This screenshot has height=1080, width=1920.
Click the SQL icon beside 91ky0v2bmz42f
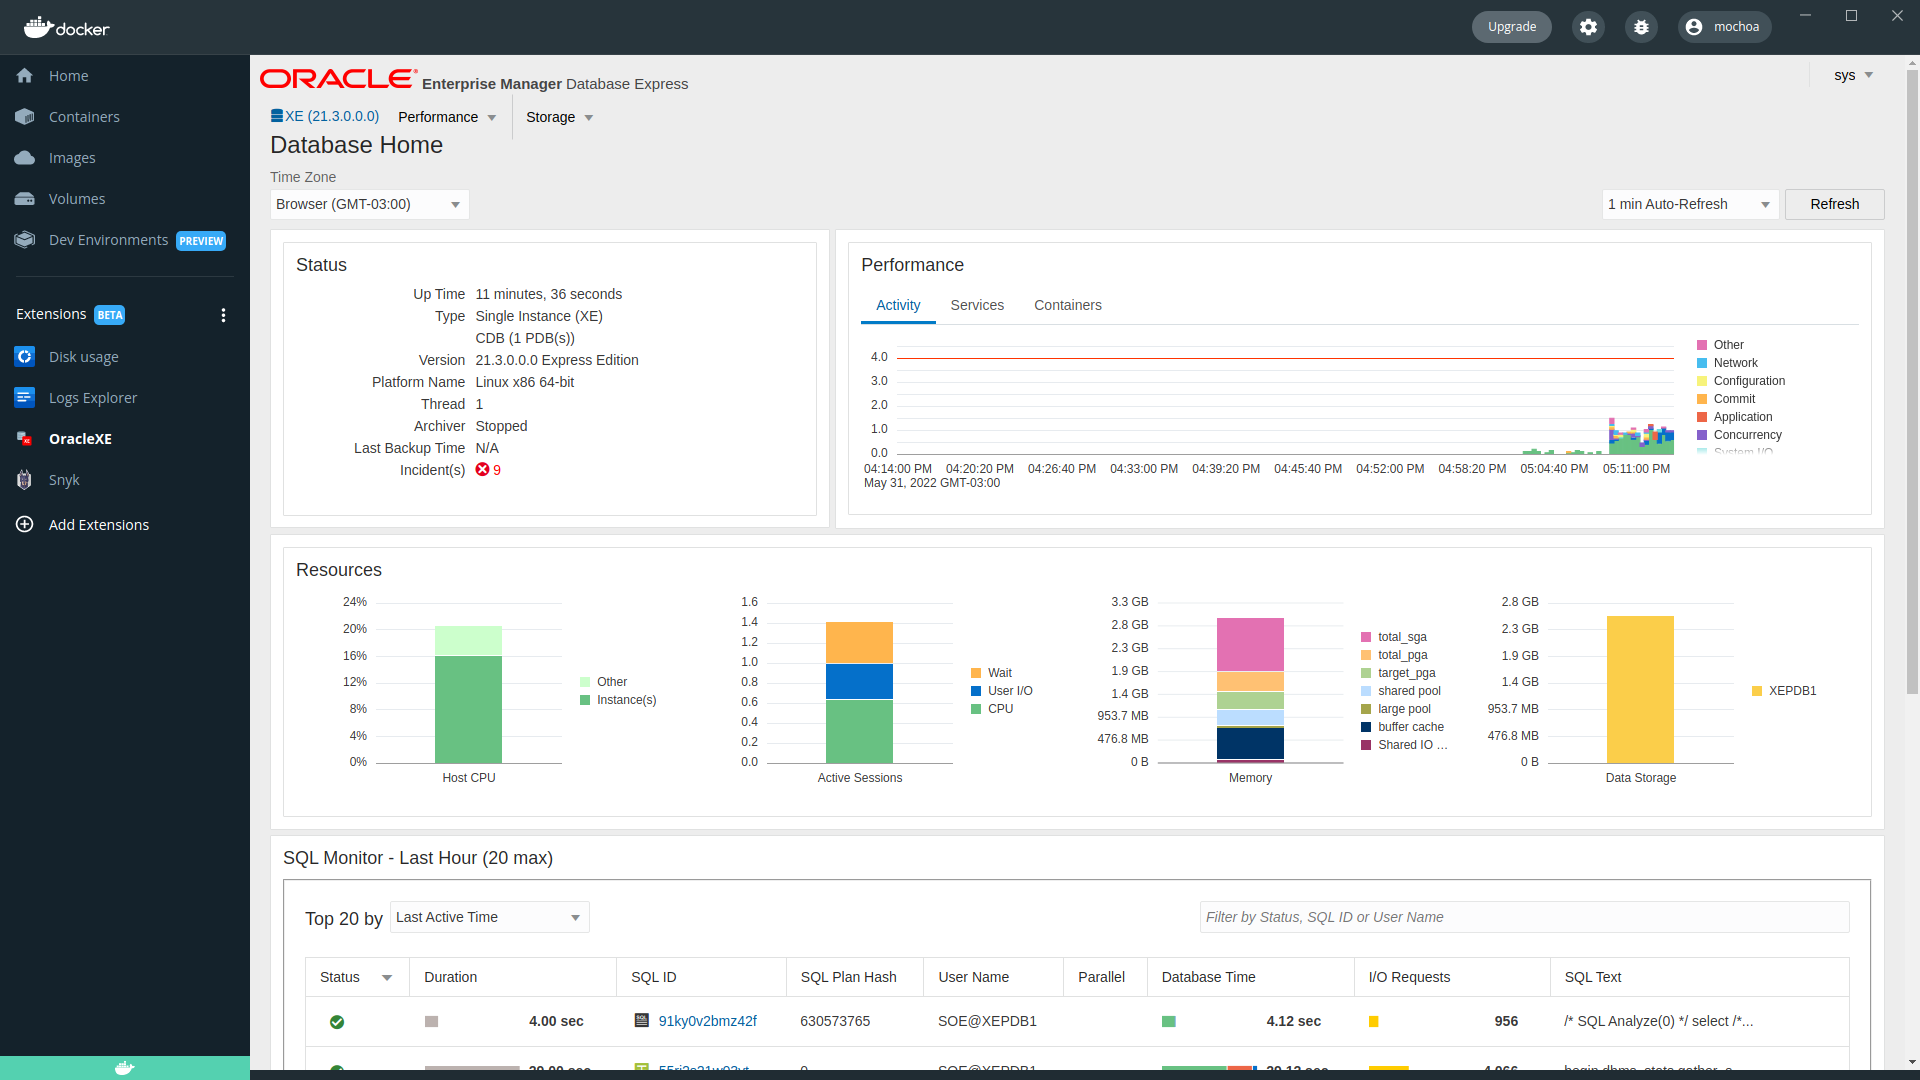click(642, 1021)
